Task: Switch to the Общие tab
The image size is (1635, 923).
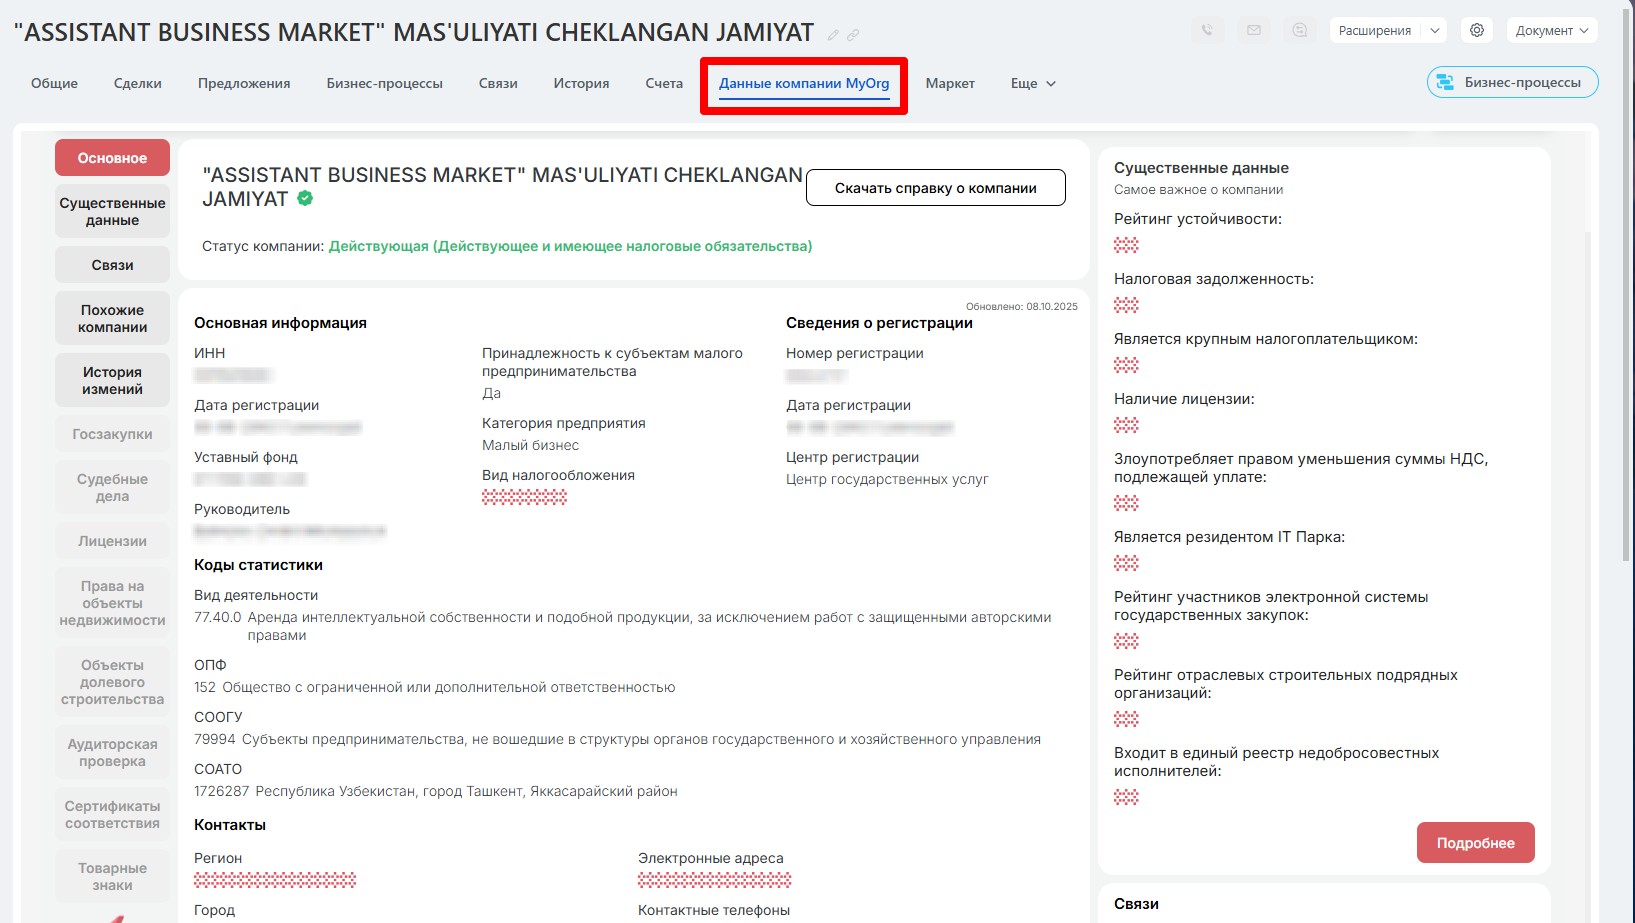Action: (x=54, y=83)
